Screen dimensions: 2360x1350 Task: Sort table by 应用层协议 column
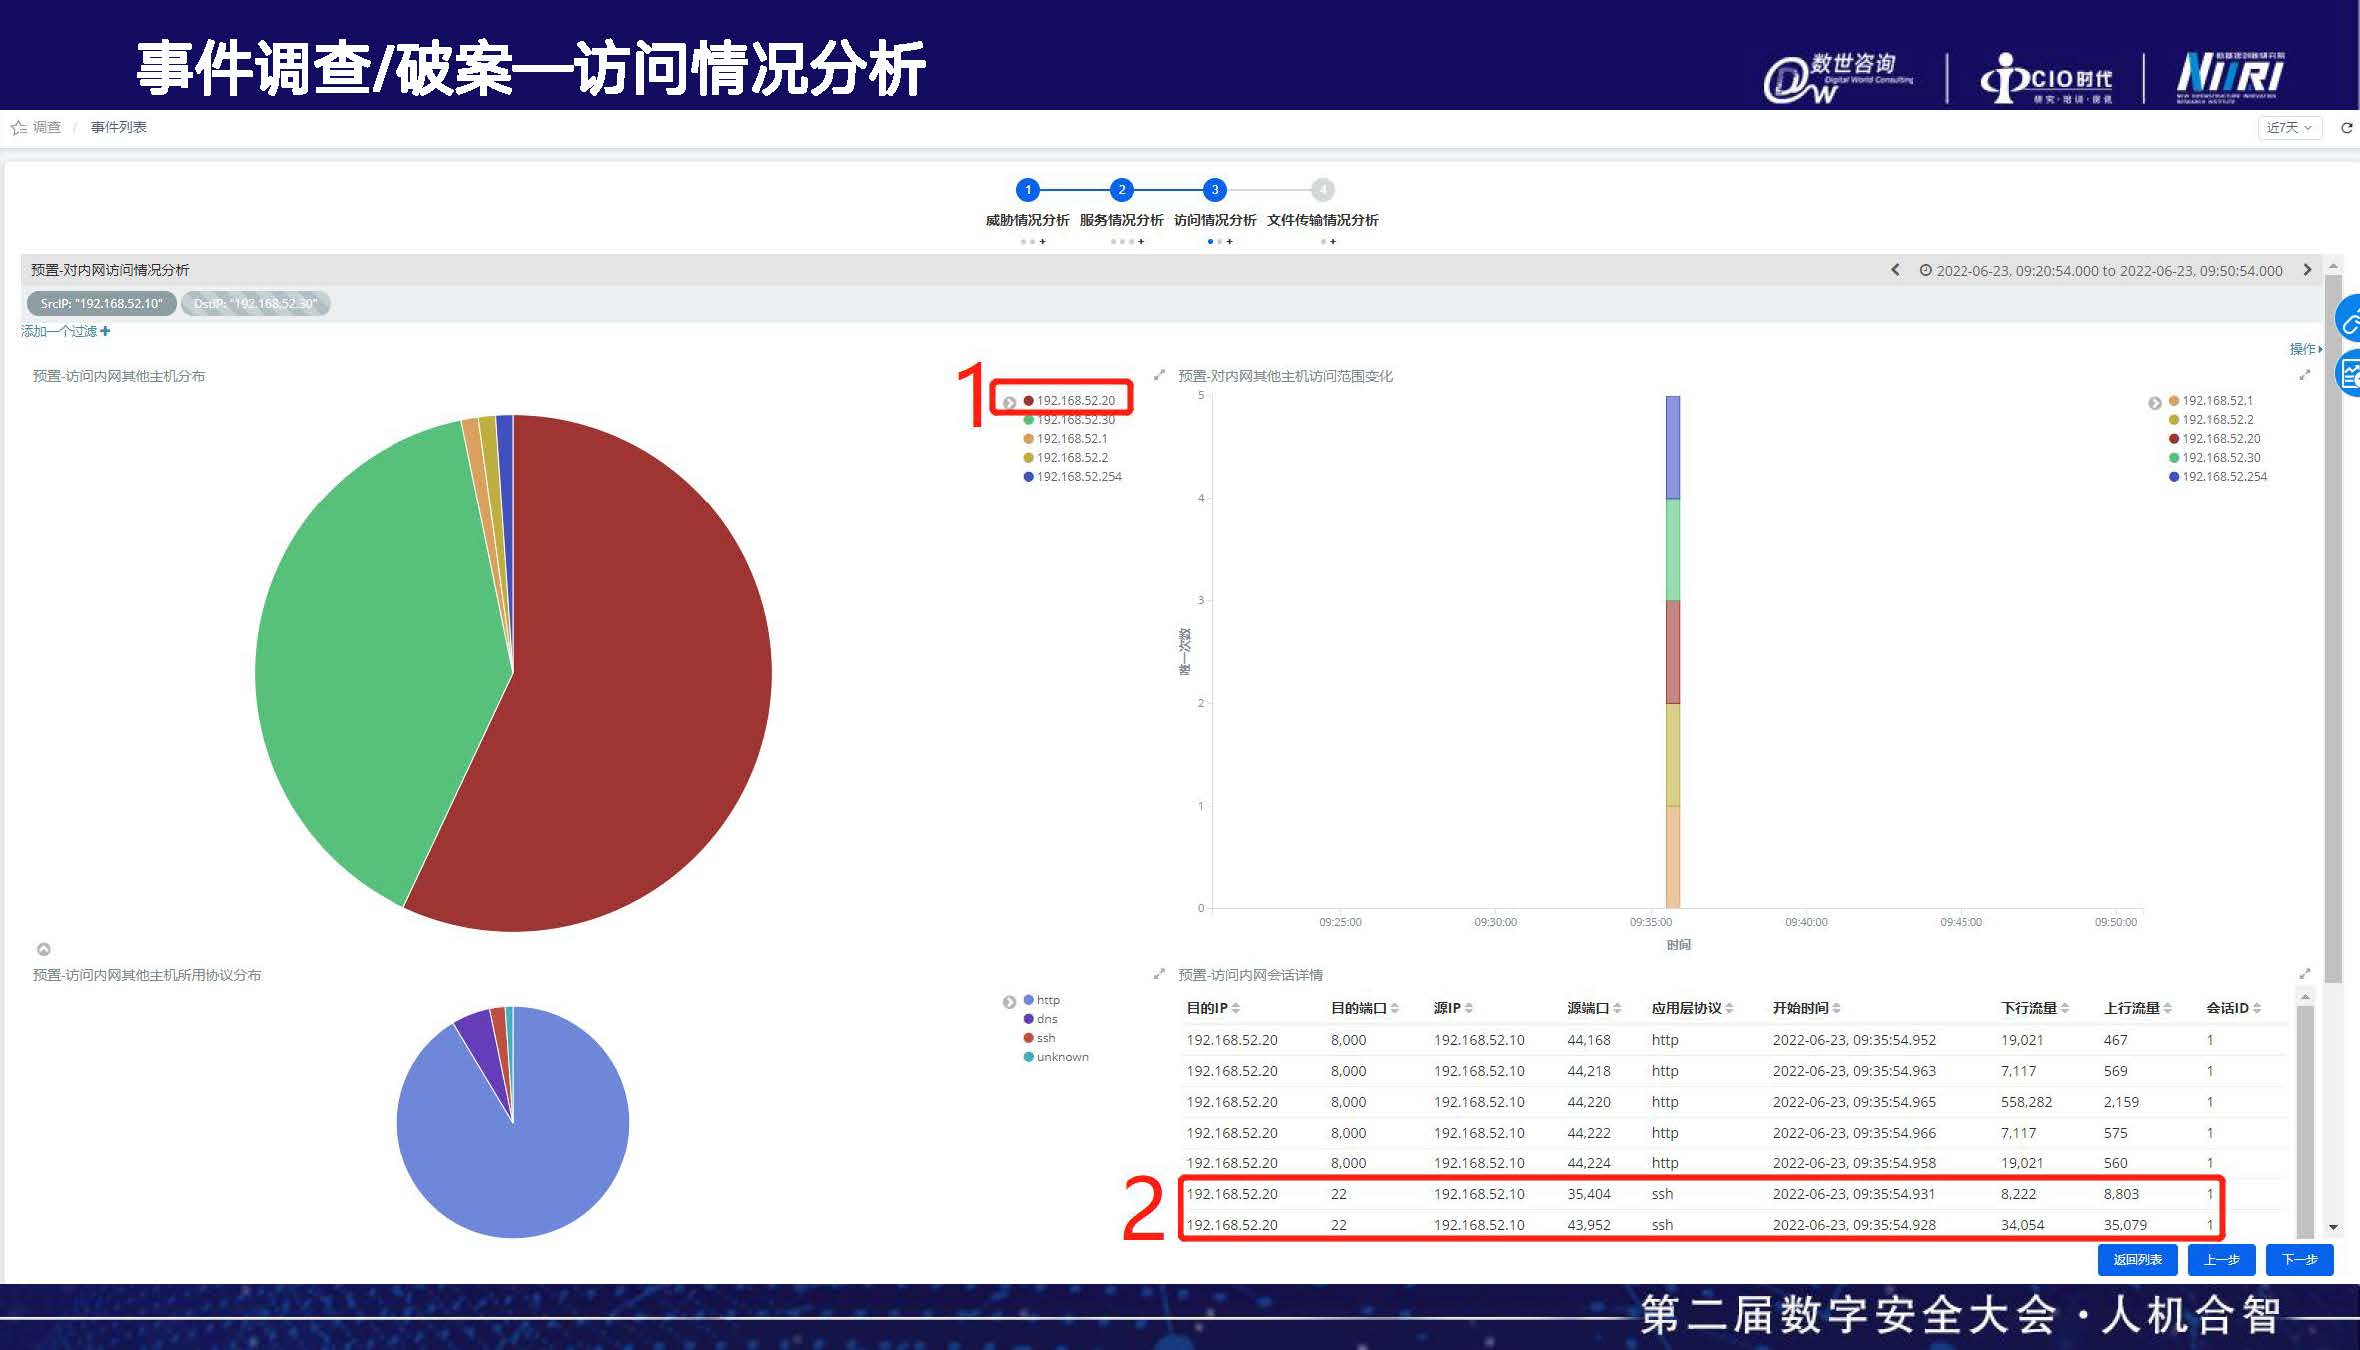tap(1692, 1007)
